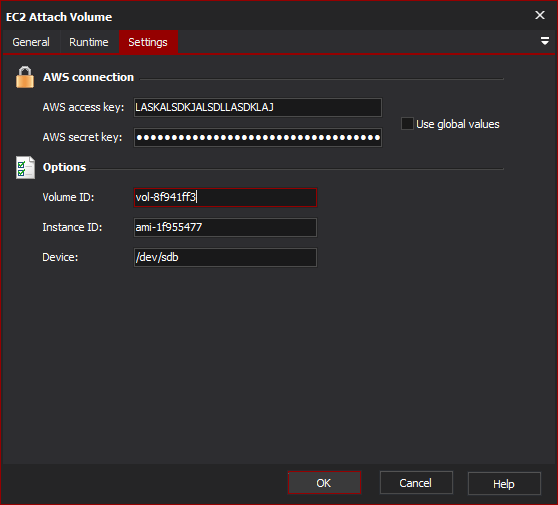
Task: Open the tab options dropdown arrow
Action: point(544,41)
